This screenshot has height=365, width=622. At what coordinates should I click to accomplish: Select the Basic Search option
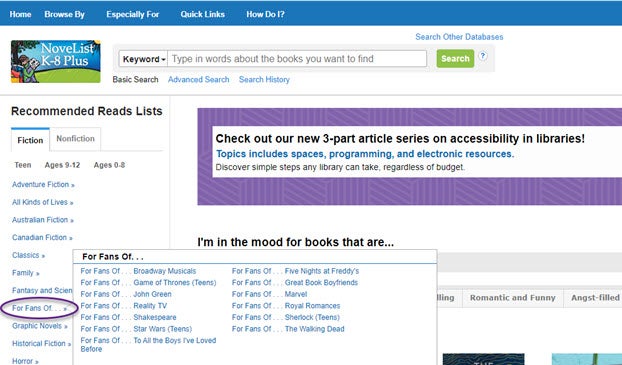tap(135, 79)
